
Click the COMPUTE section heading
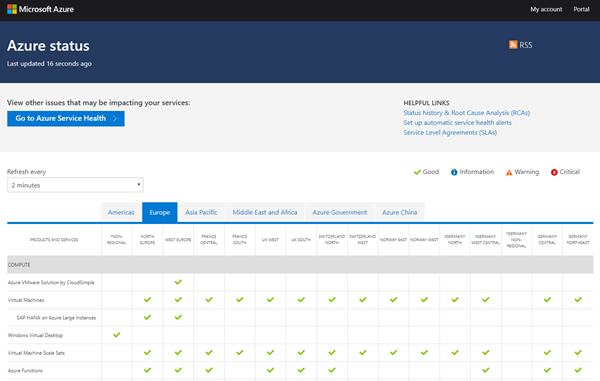tap(19, 265)
